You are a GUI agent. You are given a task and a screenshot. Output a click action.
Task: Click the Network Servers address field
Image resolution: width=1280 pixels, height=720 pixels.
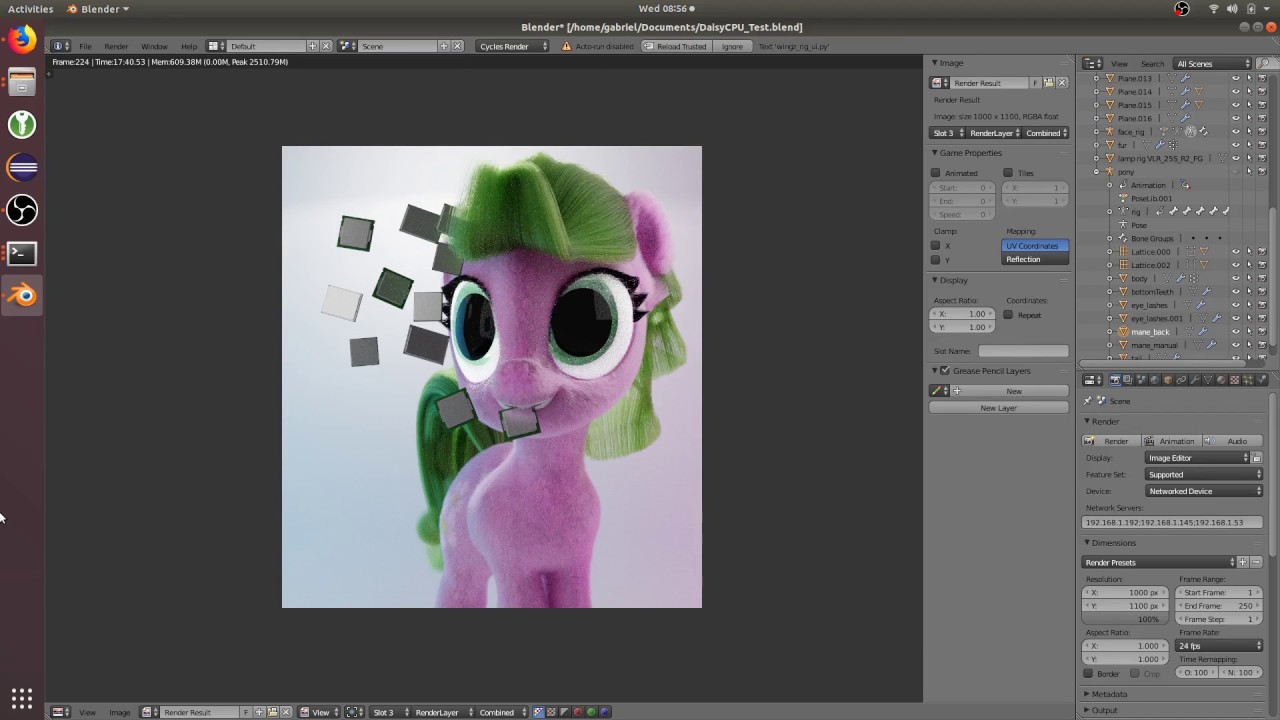pyautogui.click(x=1173, y=522)
